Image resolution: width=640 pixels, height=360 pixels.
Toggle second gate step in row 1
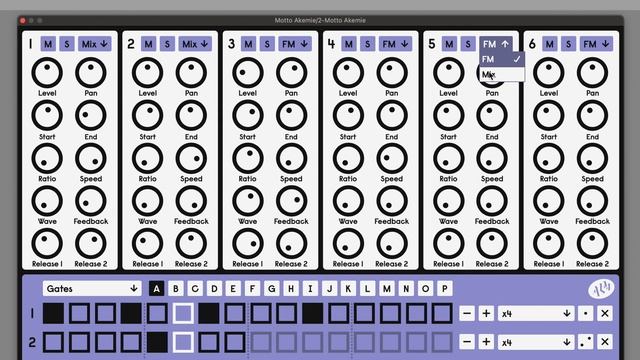tap(79, 313)
